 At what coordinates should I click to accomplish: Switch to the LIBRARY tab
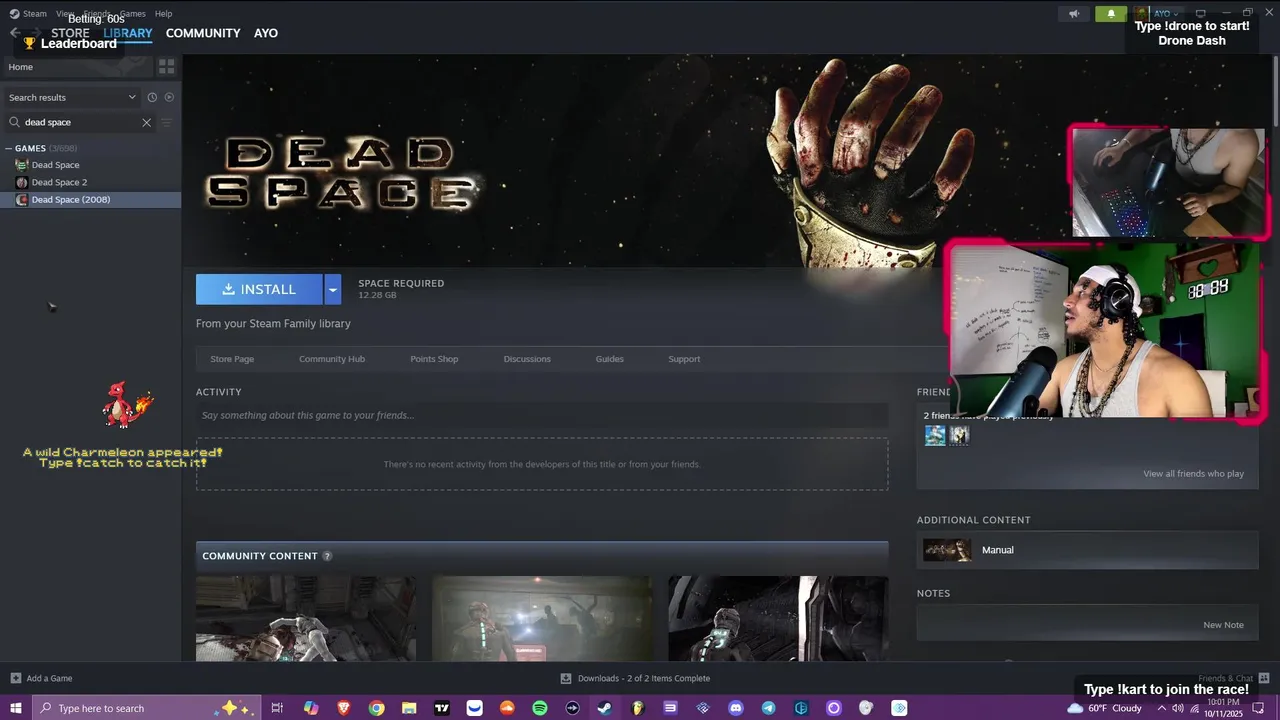tap(128, 33)
